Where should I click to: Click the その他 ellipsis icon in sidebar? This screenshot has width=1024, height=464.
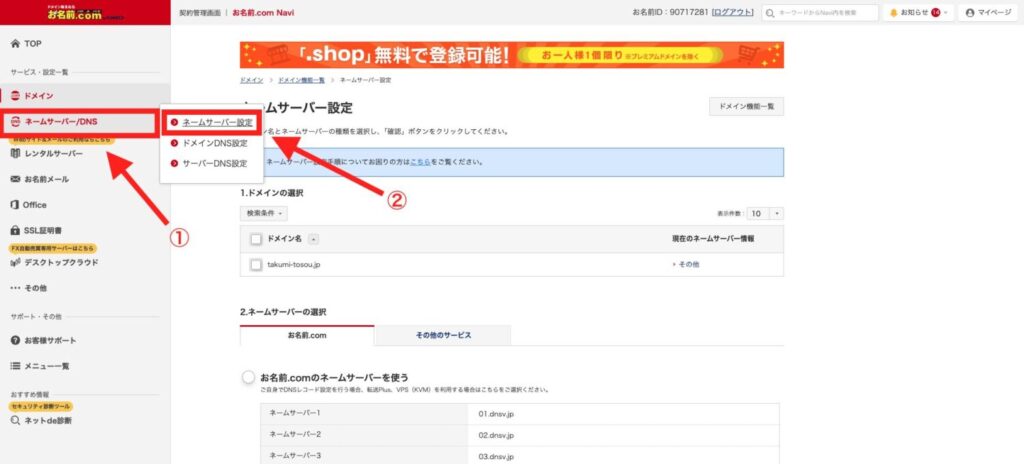click(x=16, y=288)
